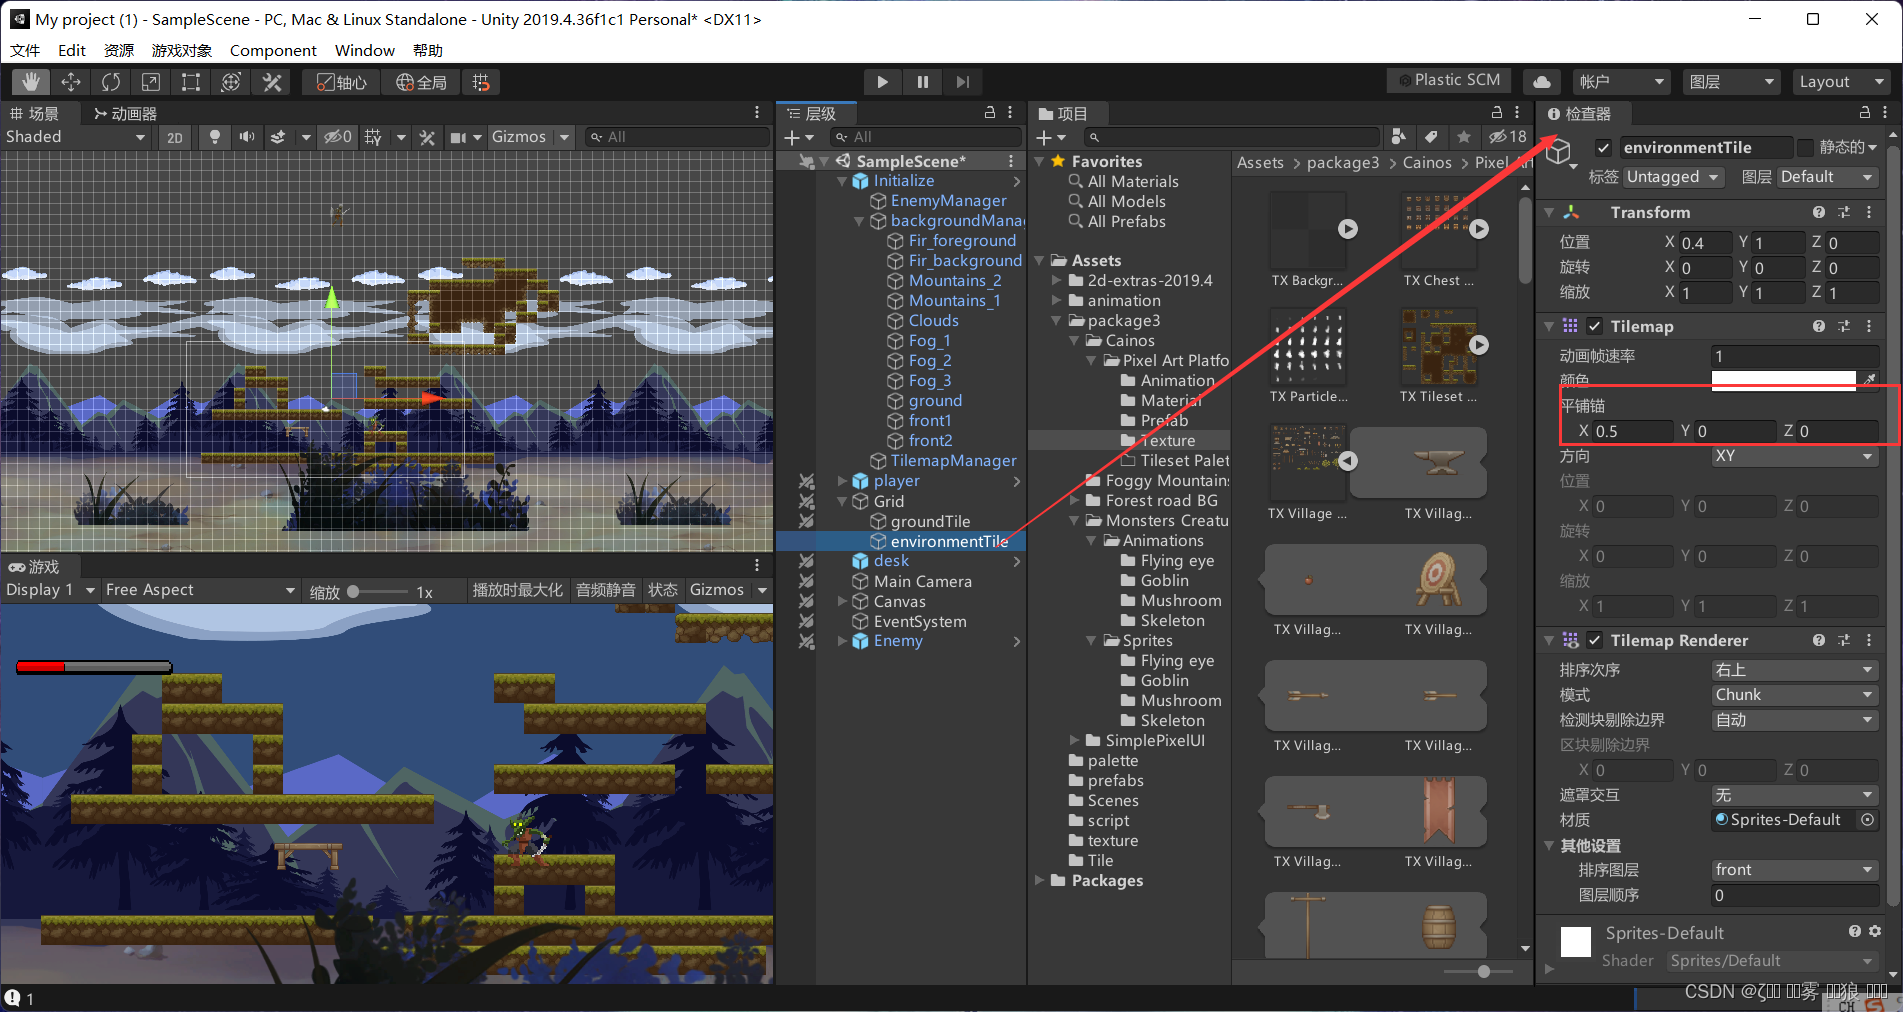Toggle static checkbox in Inspector
This screenshot has height=1012, width=1903.
(1805, 148)
